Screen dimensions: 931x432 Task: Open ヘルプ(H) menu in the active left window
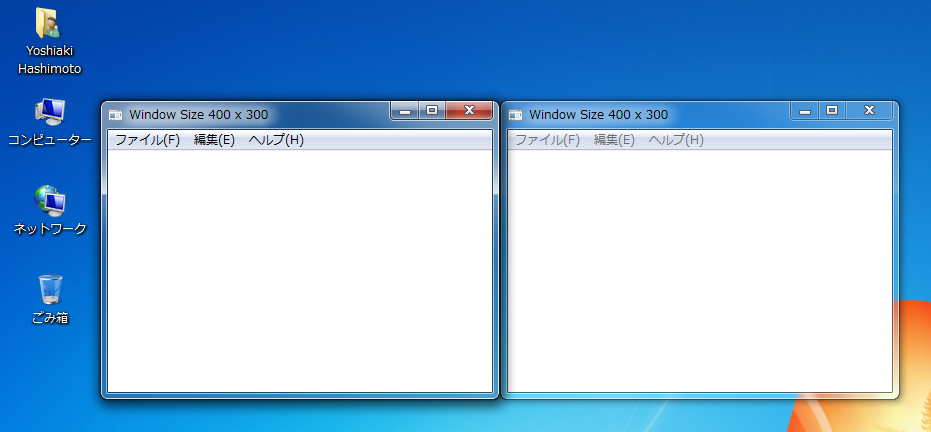point(276,140)
